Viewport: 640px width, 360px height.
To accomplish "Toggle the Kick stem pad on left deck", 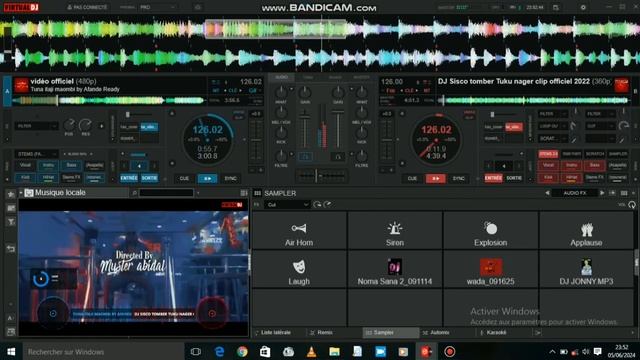I will coord(25,178).
